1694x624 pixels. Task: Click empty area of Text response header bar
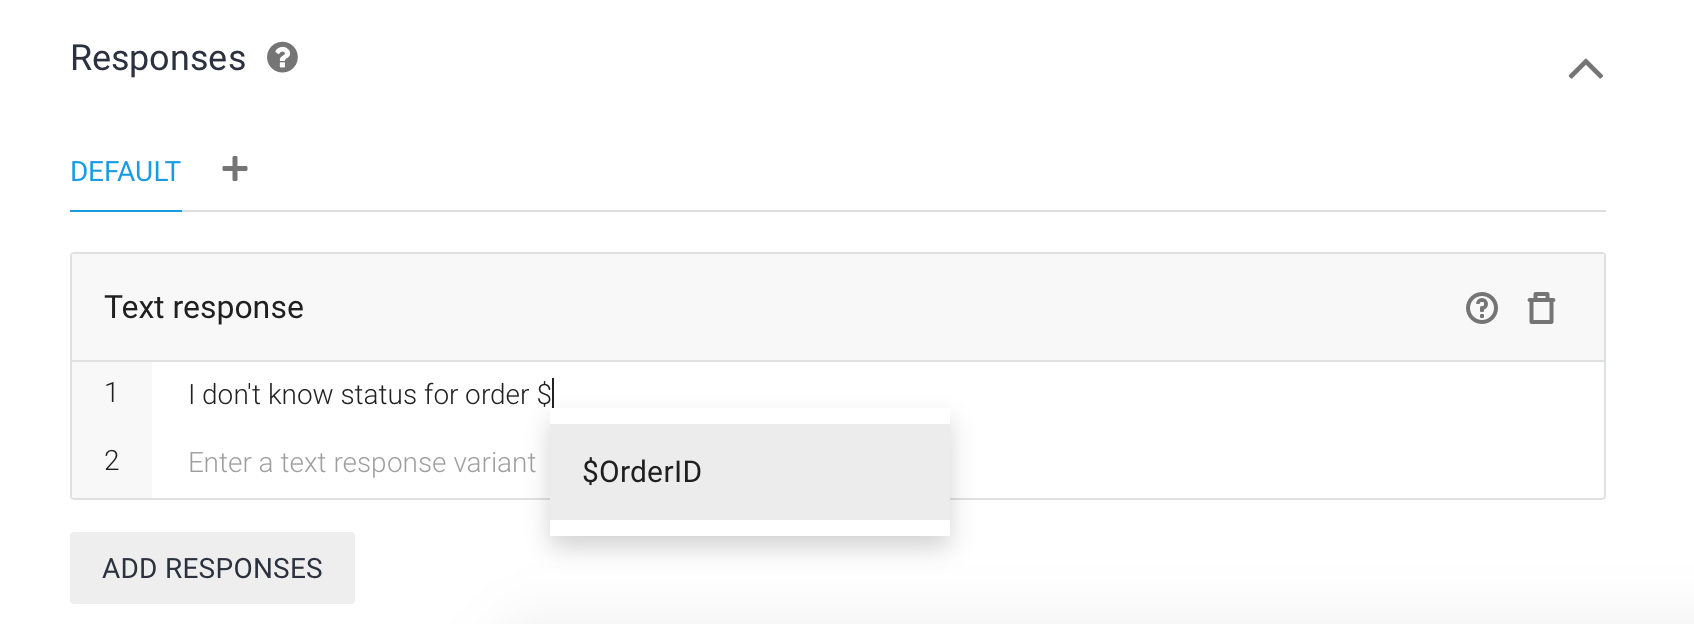pyautogui.click(x=880, y=307)
